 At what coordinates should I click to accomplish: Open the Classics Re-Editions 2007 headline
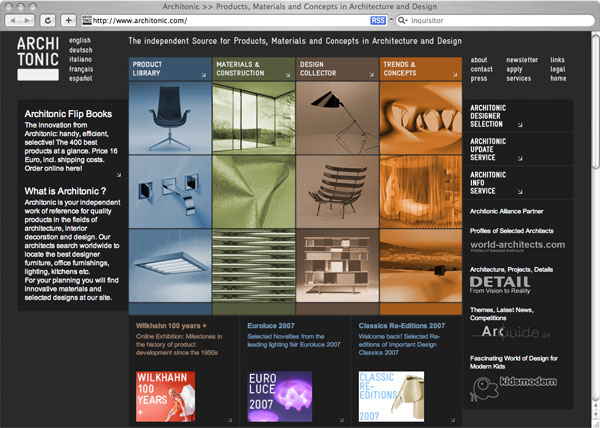pyautogui.click(x=402, y=326)
